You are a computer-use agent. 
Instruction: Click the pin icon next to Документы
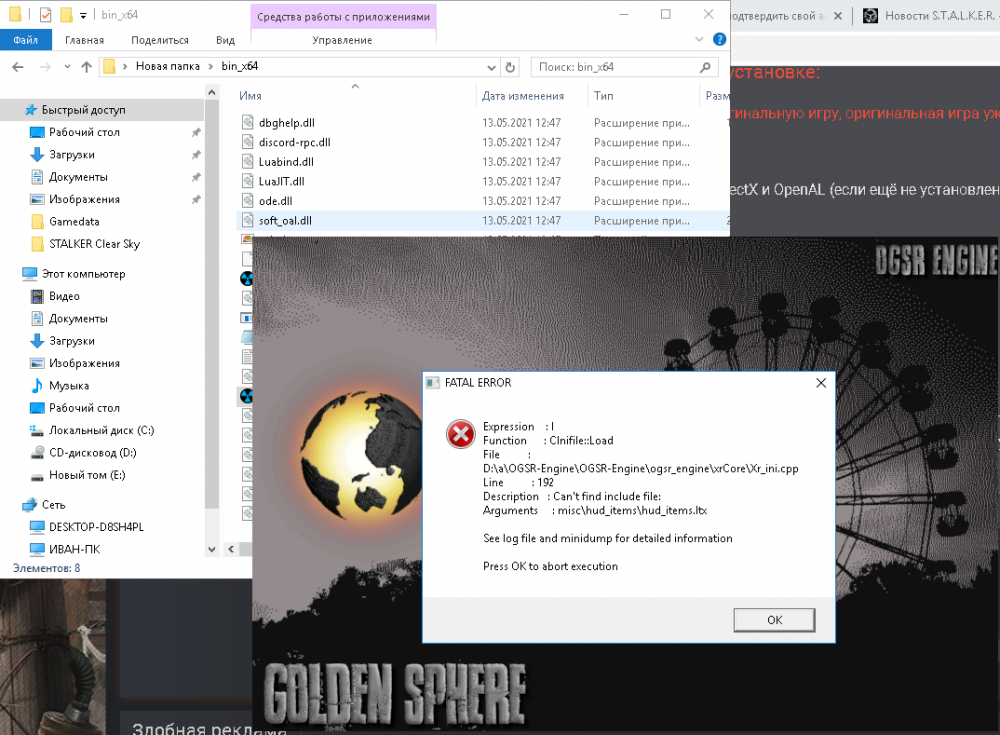pos(196,177)
